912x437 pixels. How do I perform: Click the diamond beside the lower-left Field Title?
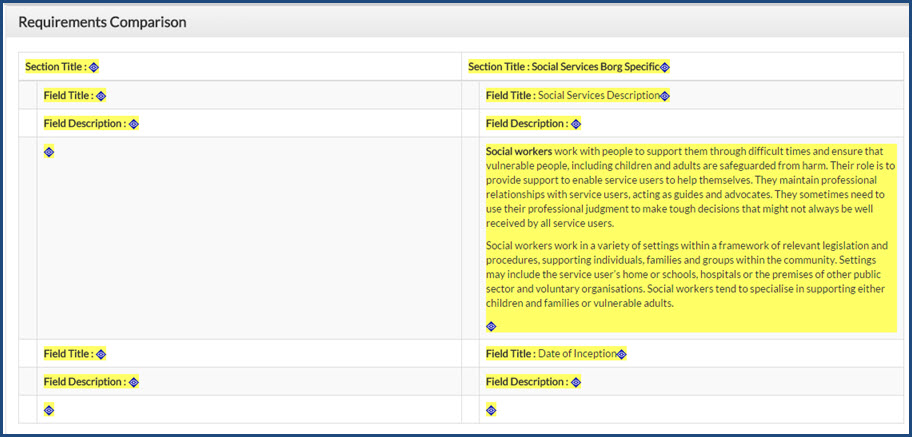(101, 354)
